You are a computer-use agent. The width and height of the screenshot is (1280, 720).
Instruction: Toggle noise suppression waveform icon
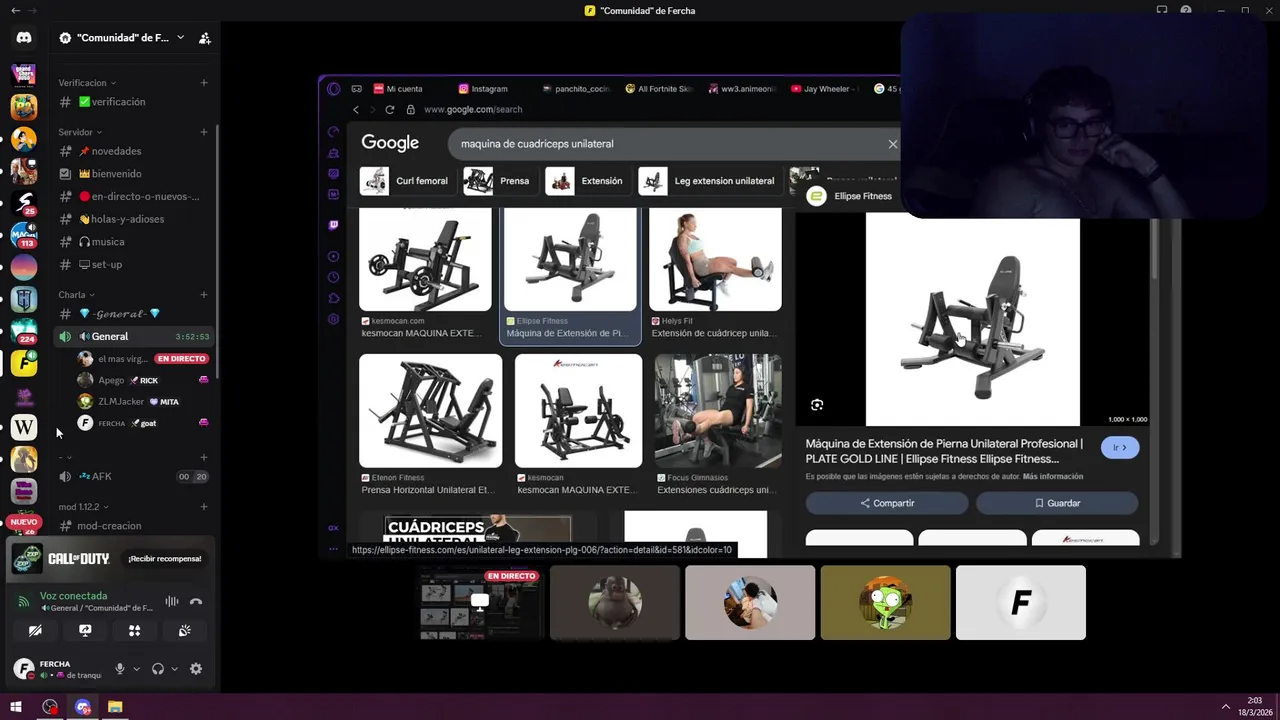[x=172, y=601]
